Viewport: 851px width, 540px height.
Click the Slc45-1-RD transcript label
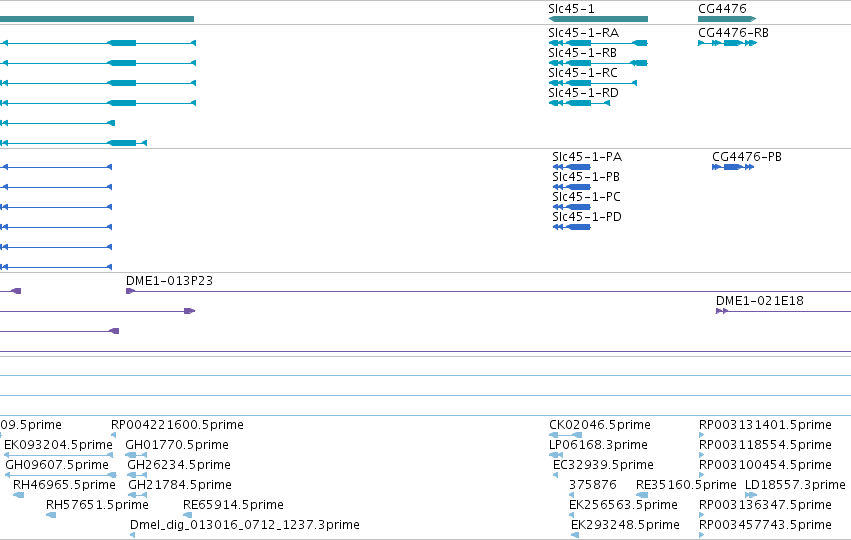coord(583,93)
